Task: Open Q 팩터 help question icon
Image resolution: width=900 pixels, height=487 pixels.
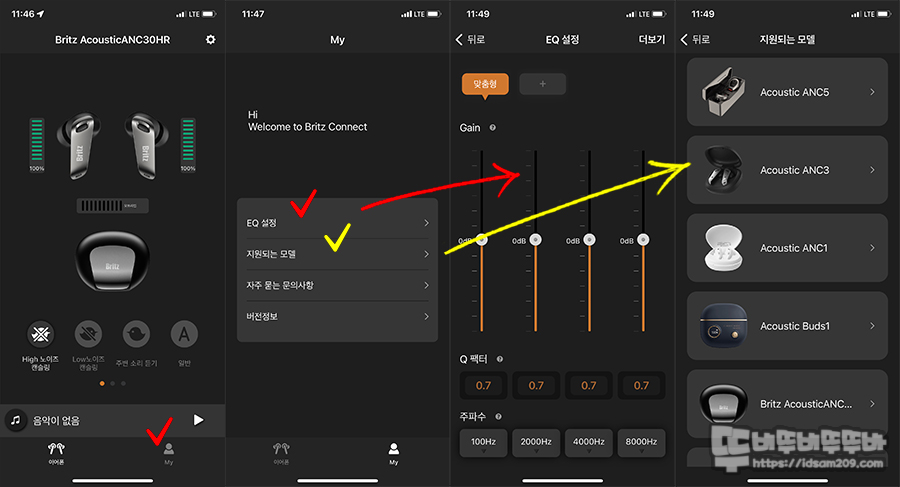Action: point(500,359)
